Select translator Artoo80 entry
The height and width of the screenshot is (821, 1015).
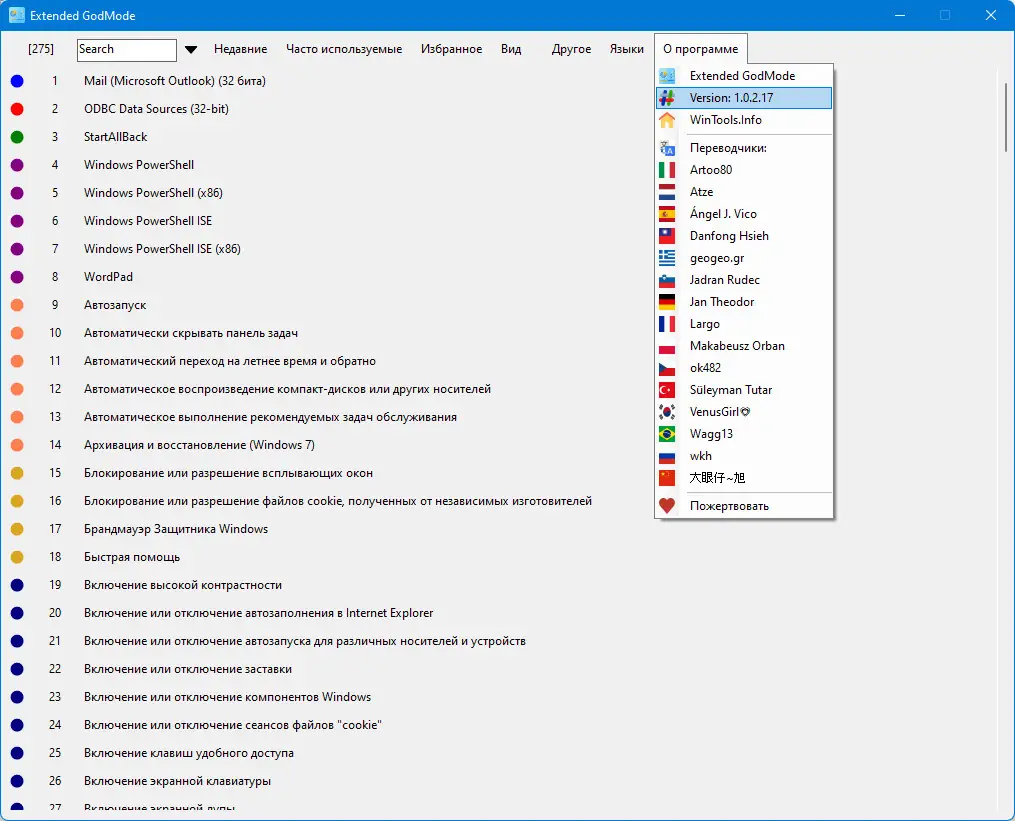[744, 170]
